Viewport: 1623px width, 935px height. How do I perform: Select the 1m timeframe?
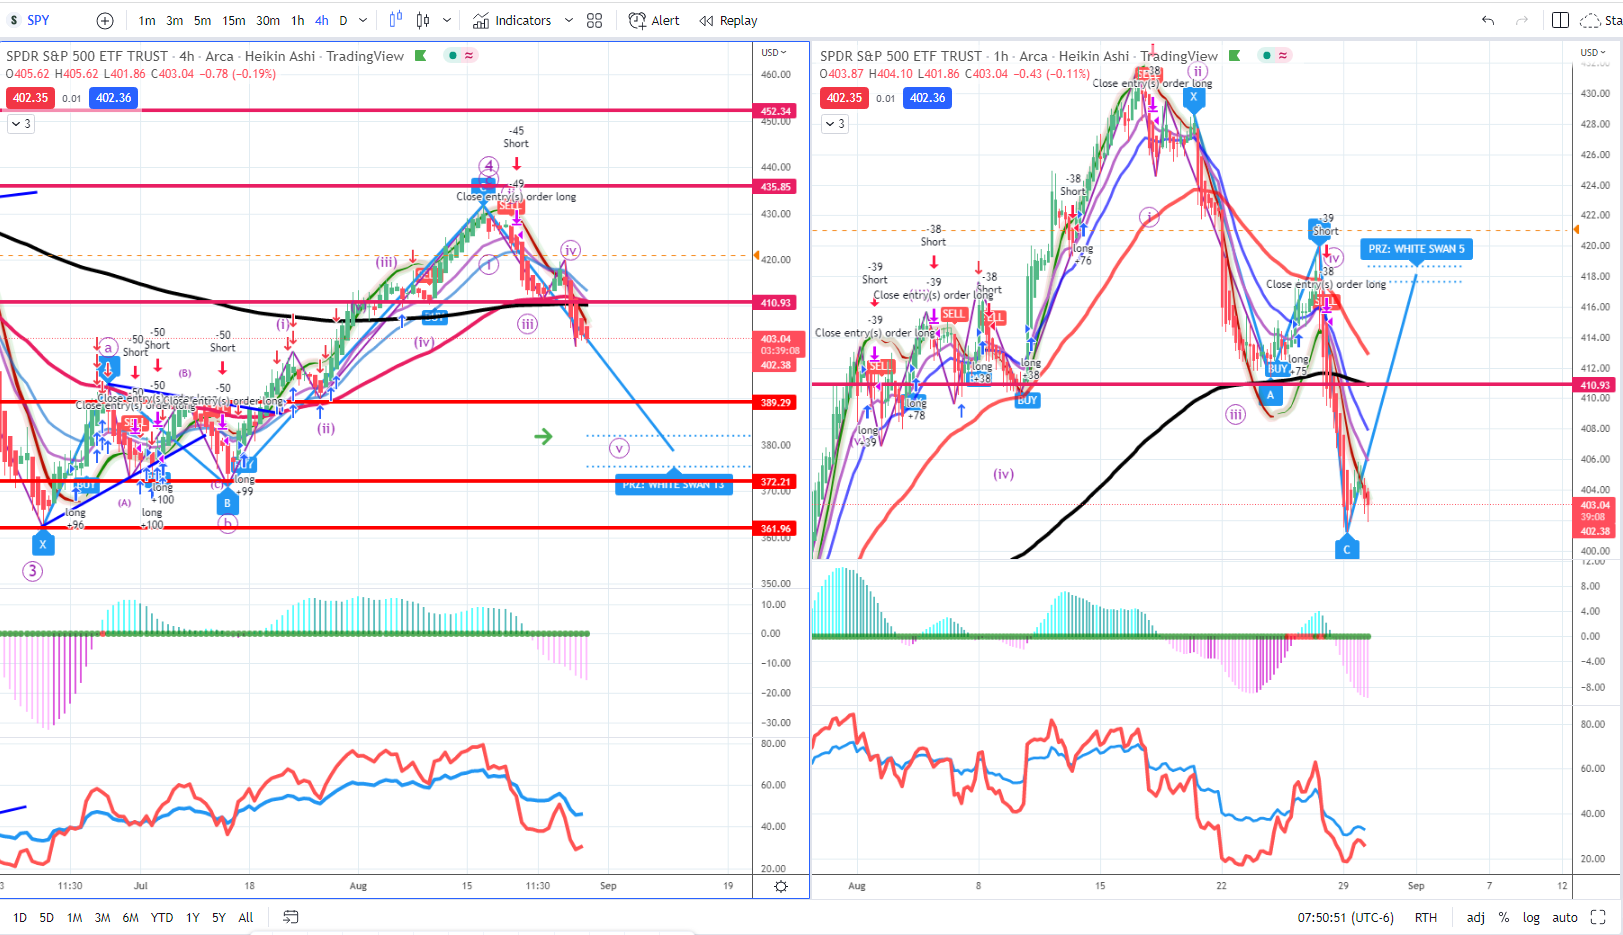(x=147, y=20)
